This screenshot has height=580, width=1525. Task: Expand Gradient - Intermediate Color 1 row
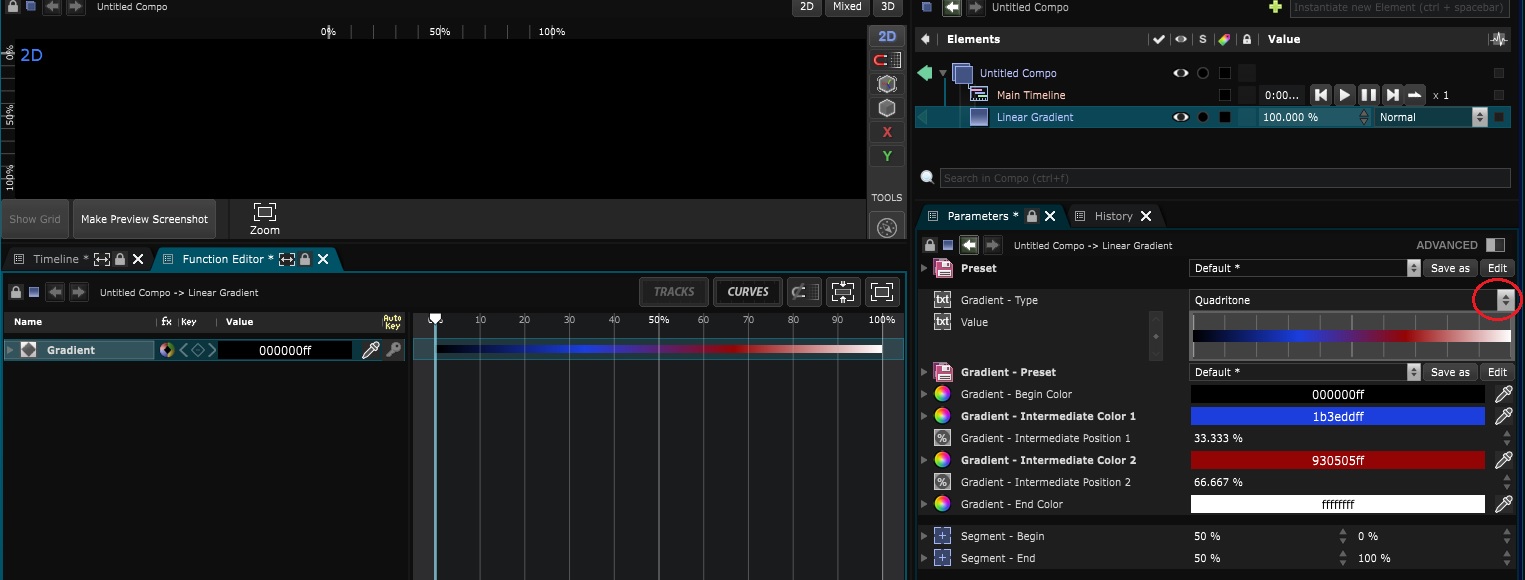click(x=924, y=416)
